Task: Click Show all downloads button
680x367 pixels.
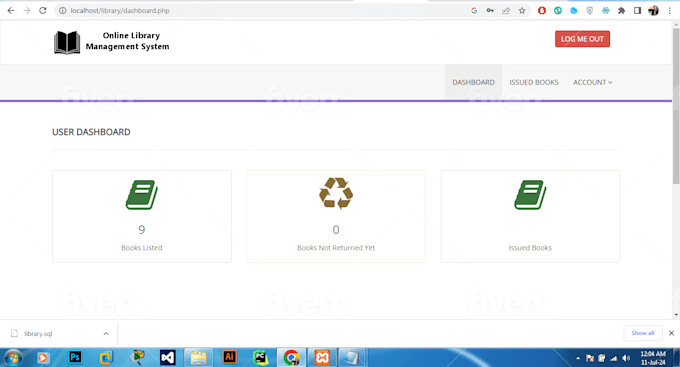Action: (x=643, y=333)
